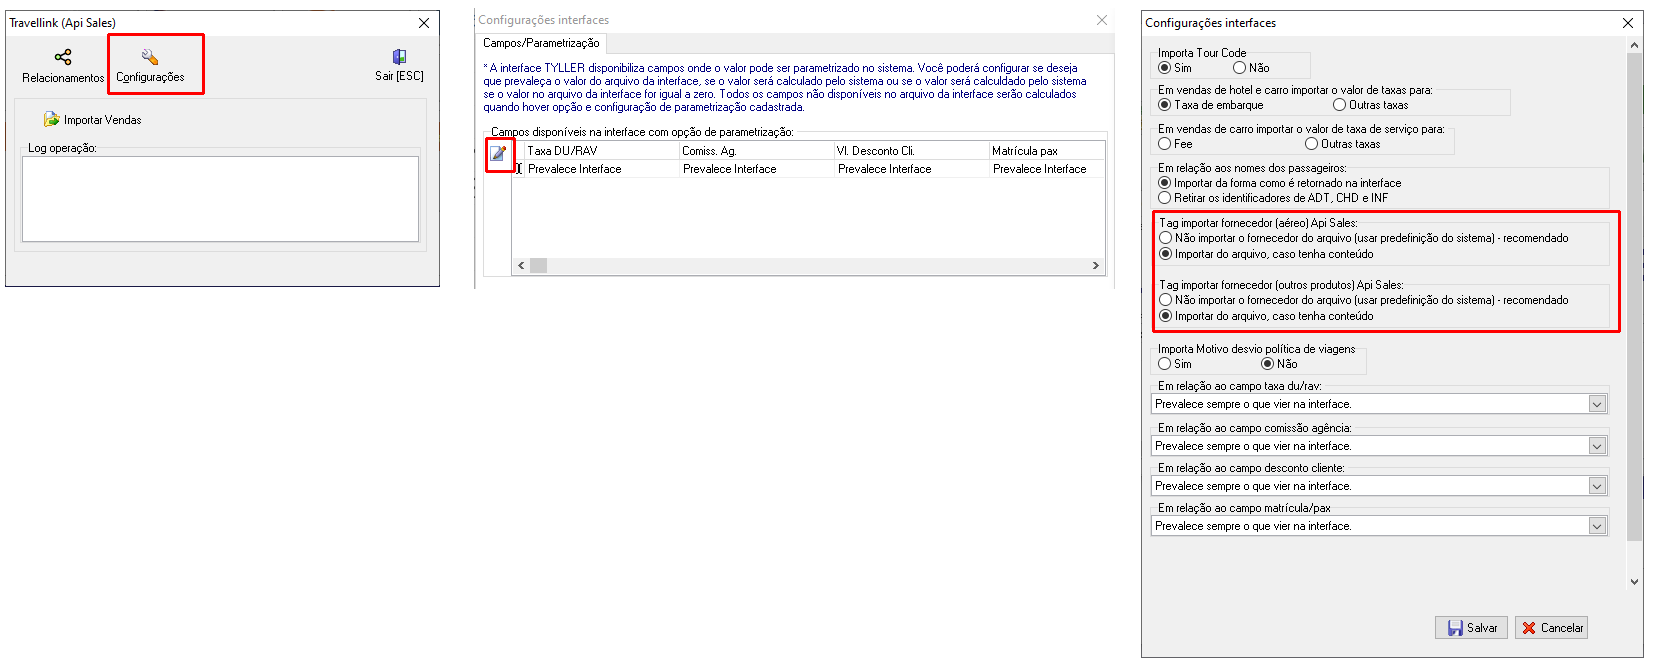Click the grid's horizontal scrollbar thumb
The height and width of the screenshot is (668, 1654).
point(538,266)
